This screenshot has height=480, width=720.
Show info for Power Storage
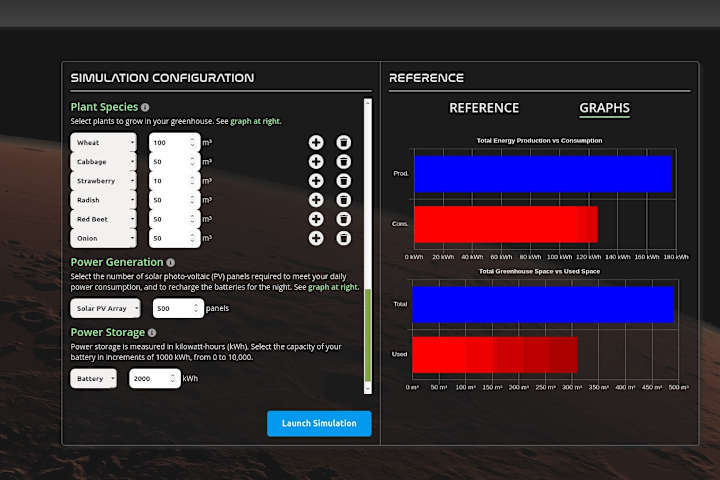pyautogui.click(x=152, y=333)
